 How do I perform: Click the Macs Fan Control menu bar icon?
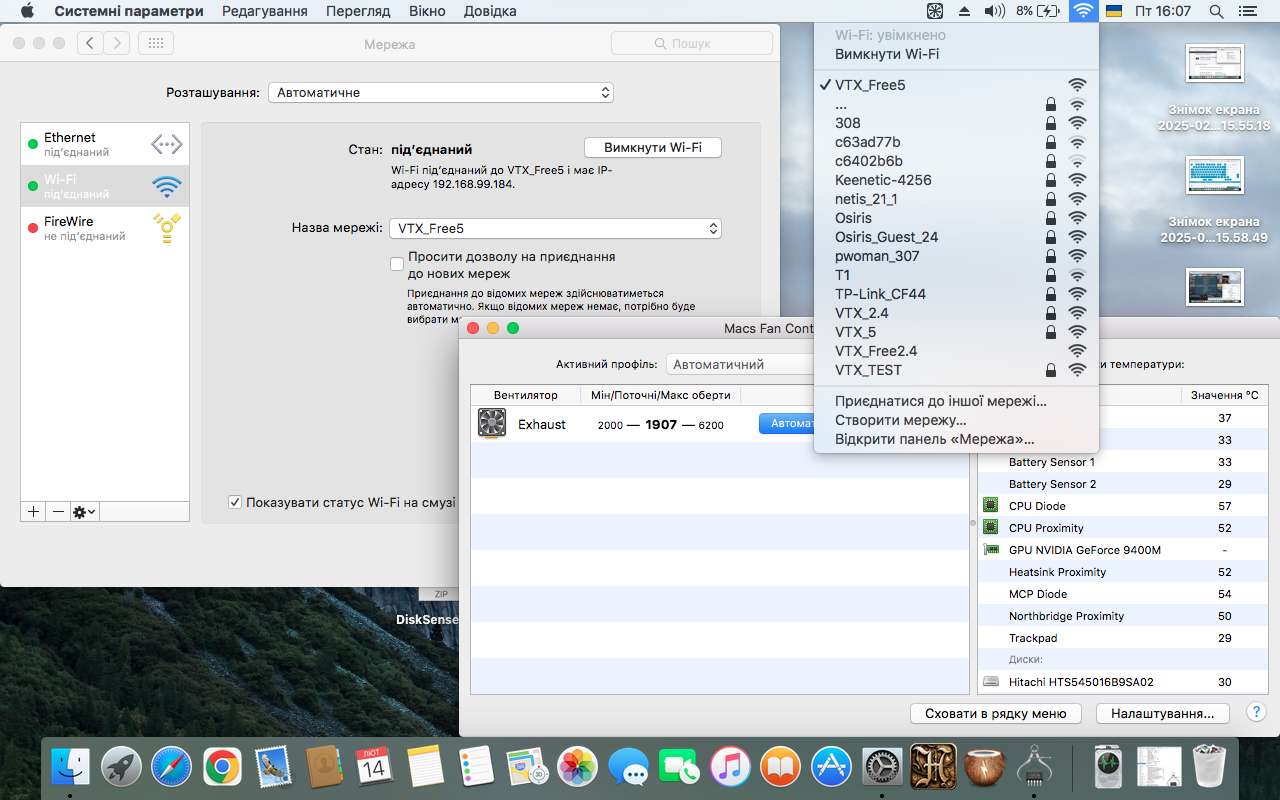pos(934,12)
